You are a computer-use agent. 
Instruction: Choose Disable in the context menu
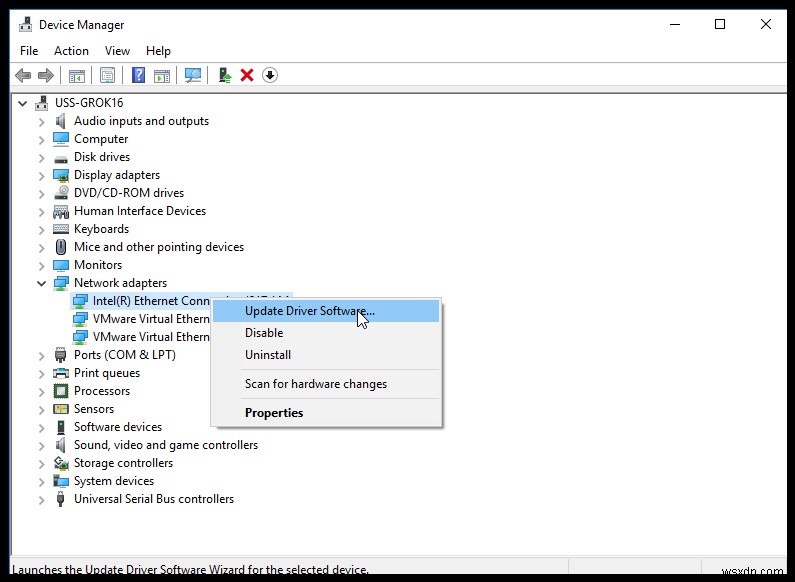point(326,333)
